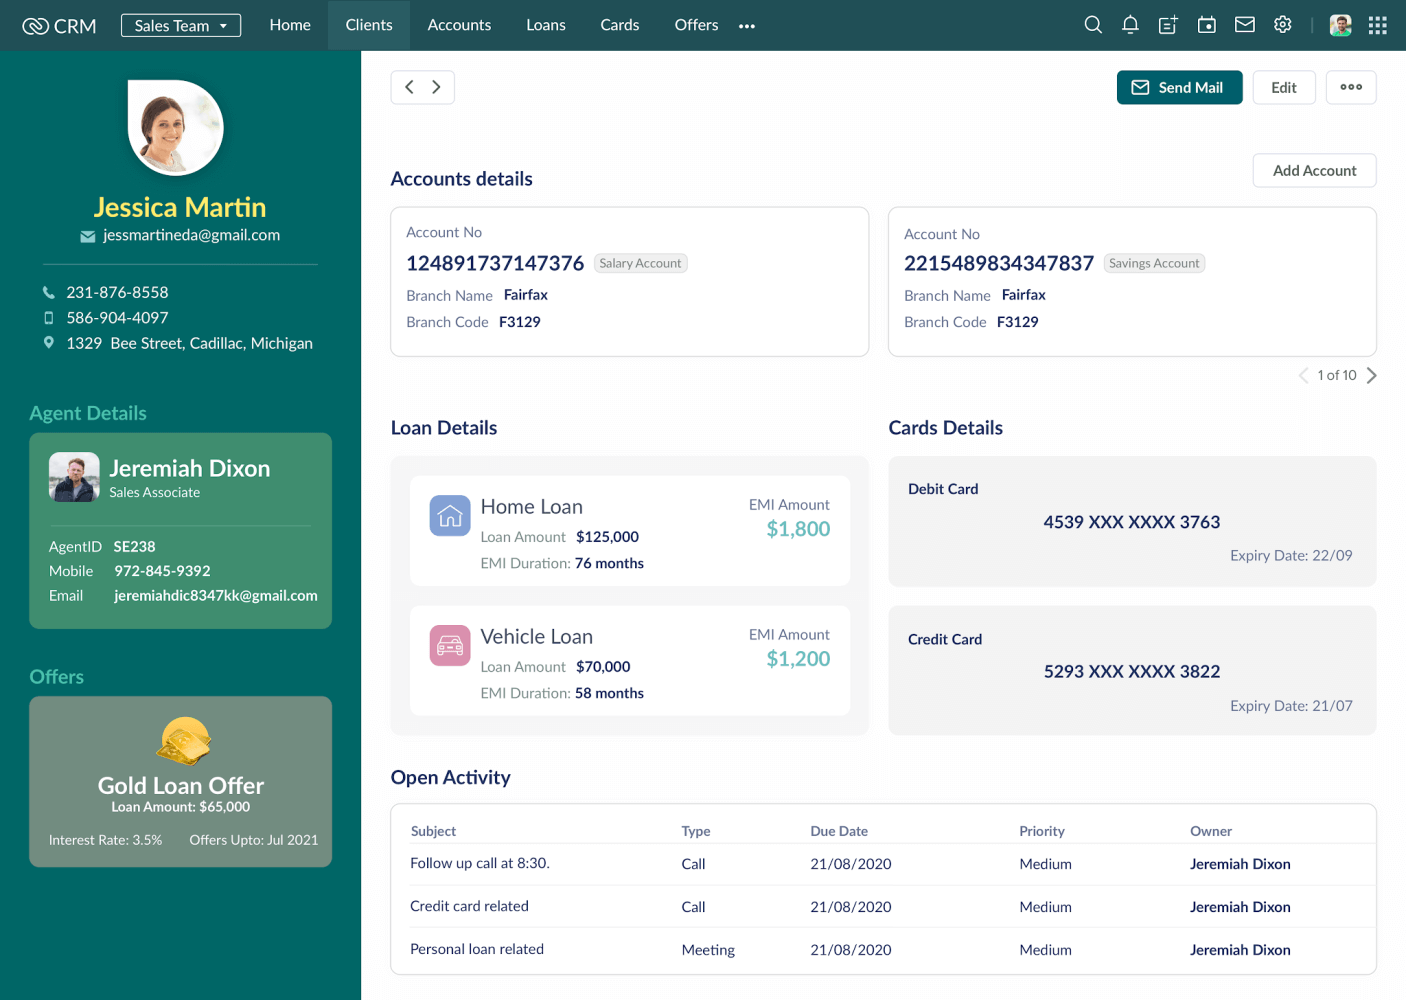Click agent email jeremiahdic8347kk@gmail.com
This screenshot has height=1000, width=1406.
(x=216, y=595)
